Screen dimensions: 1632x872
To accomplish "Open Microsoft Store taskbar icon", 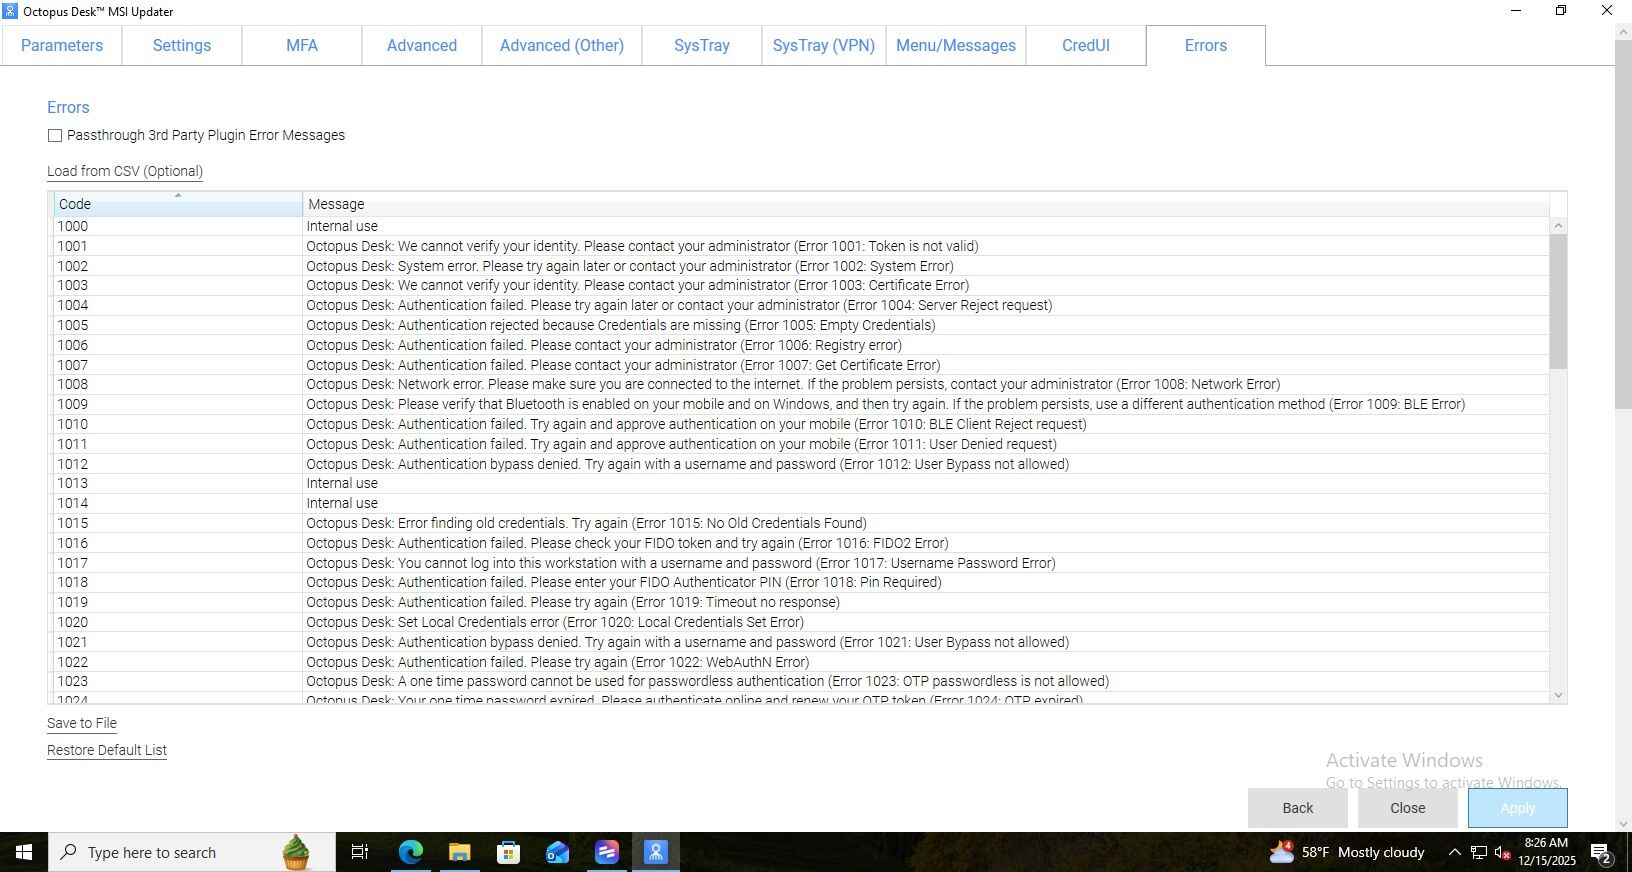I will 508,852.
